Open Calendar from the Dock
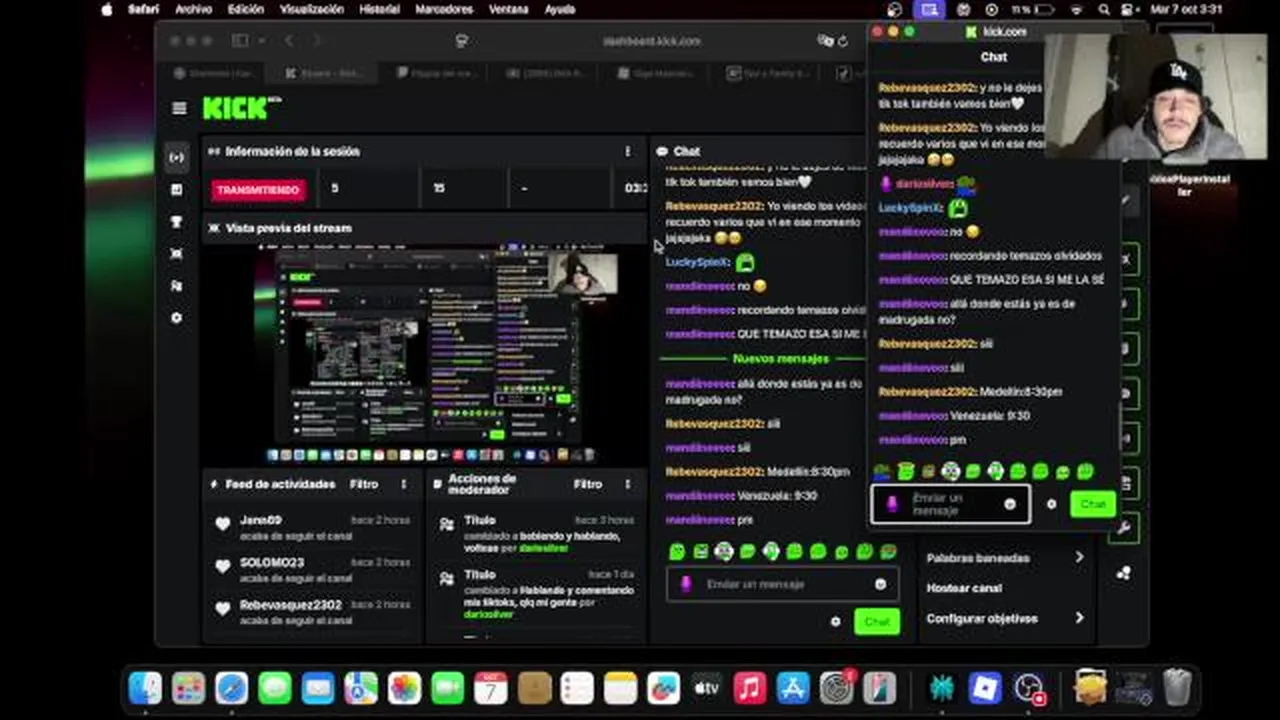Screen dimensions: 1280x720 (490, 688)
